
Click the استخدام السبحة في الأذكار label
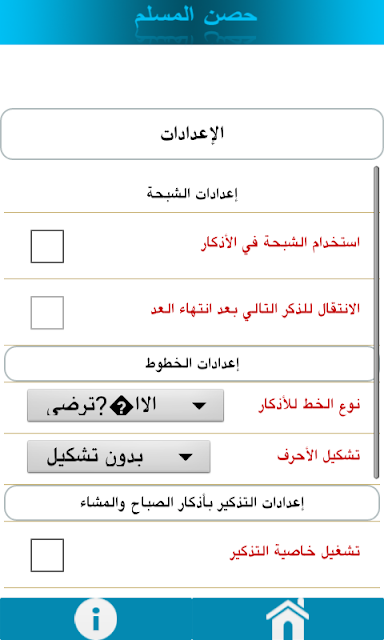281,243
